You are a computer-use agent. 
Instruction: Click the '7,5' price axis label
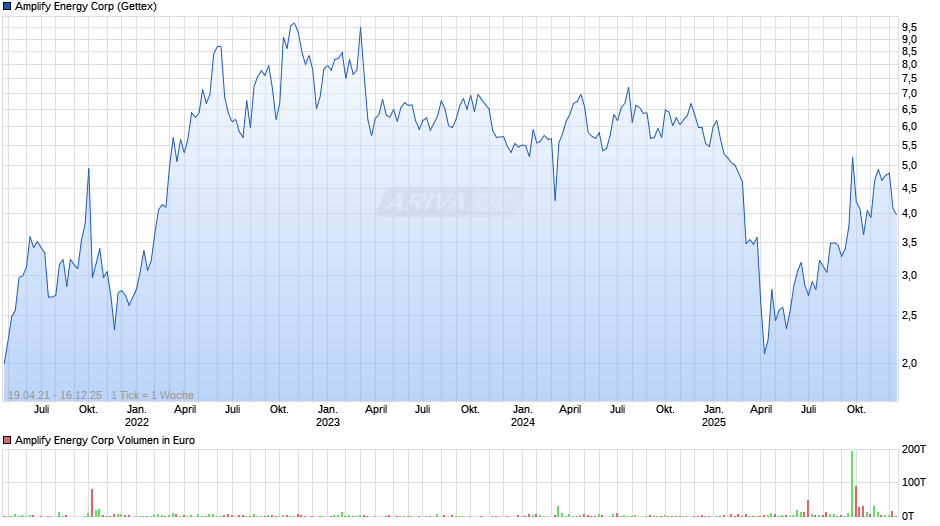coord(909,79)
